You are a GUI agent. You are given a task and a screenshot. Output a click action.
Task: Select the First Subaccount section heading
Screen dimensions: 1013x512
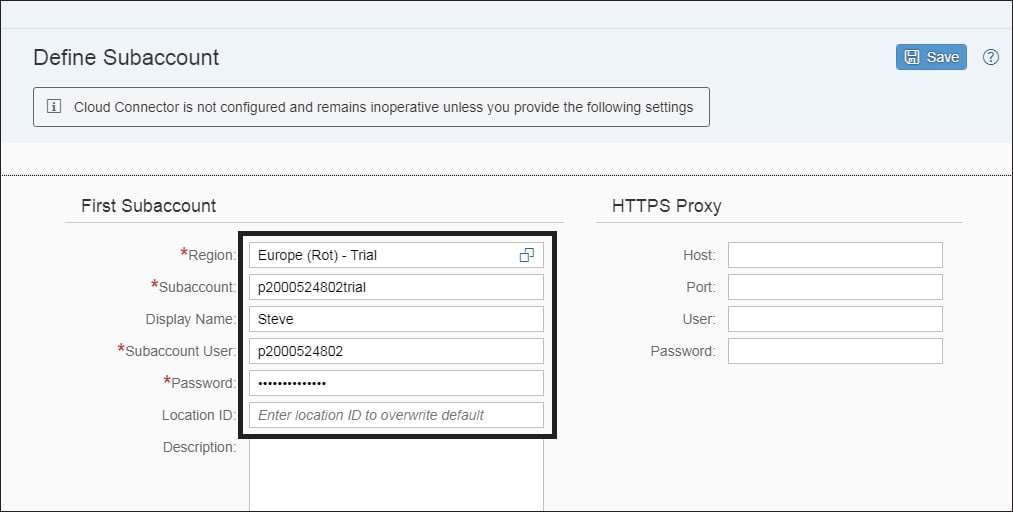[149, 206]
